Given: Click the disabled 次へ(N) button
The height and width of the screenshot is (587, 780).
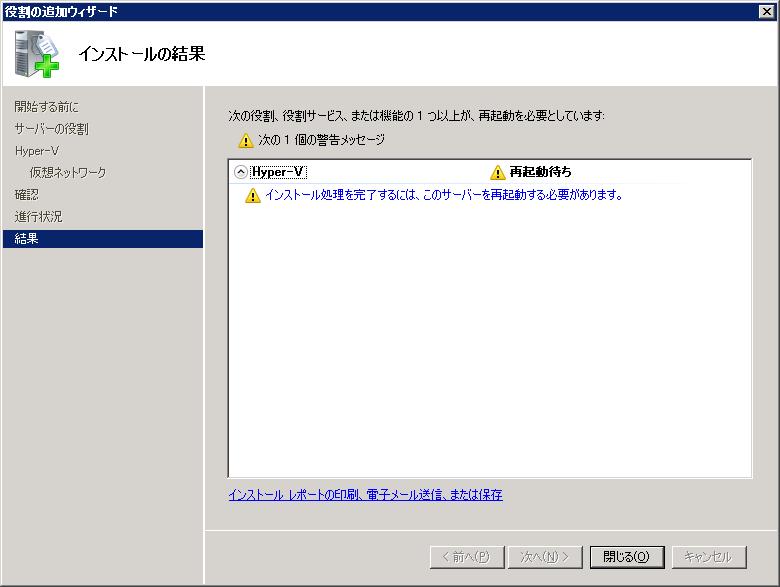Looking at the screenshot, I should tap(545, 557).
